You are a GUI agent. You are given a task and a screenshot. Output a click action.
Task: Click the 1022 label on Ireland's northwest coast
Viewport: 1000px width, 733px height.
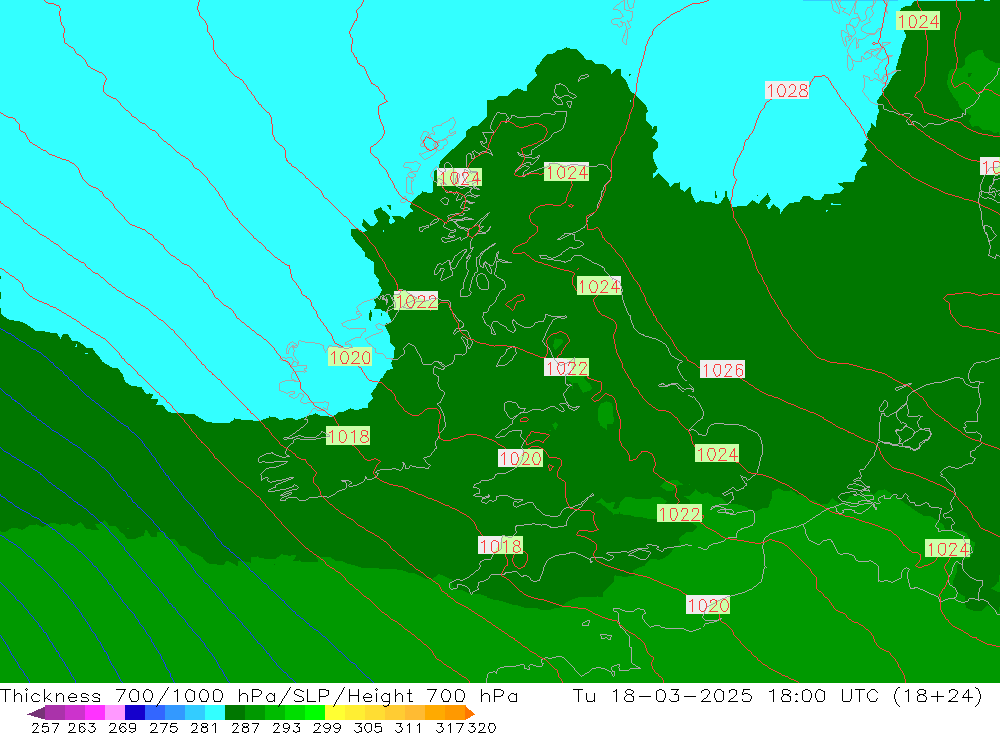coord(416,301)
